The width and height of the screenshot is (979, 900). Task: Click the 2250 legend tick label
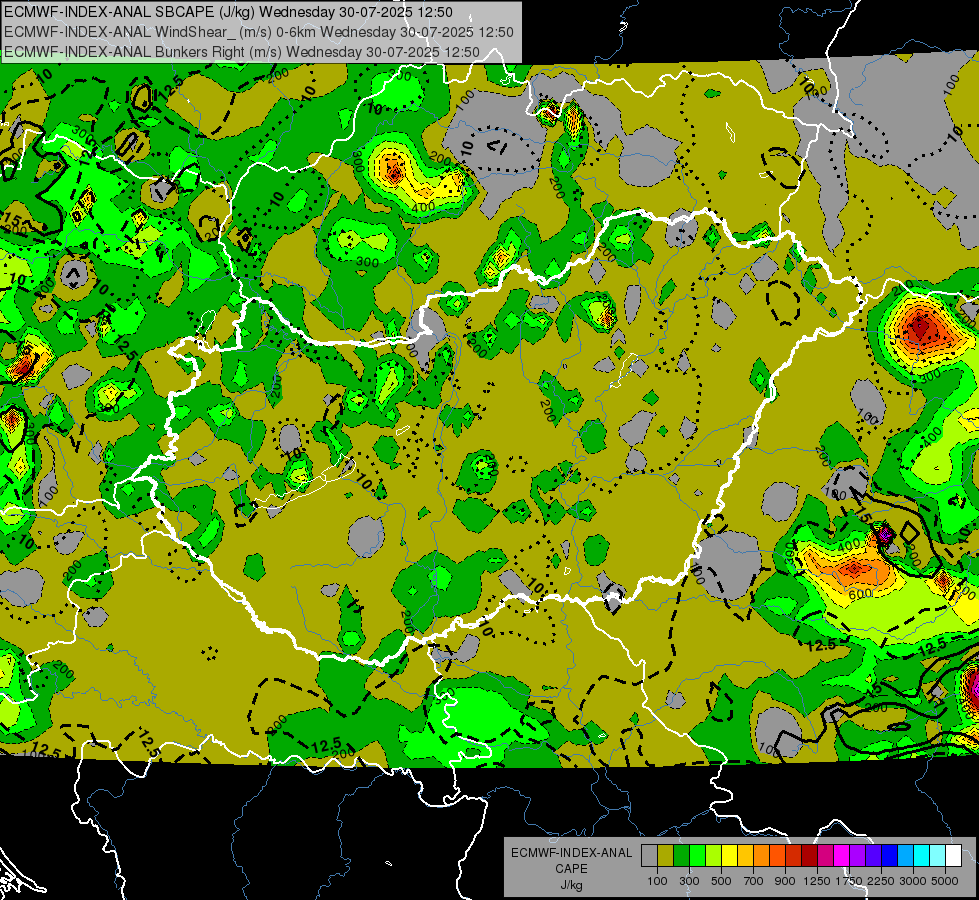coord(881,881)
